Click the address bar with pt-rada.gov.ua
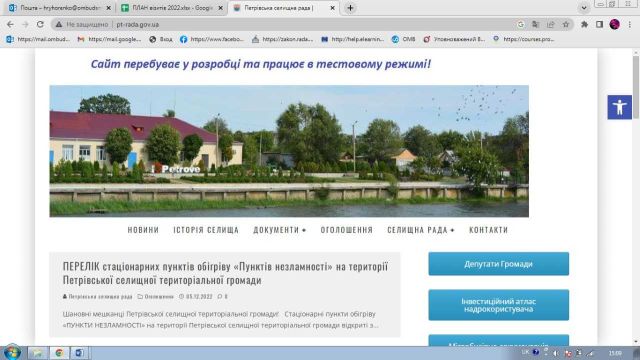 pyautogui.click(x=286, y=24)
